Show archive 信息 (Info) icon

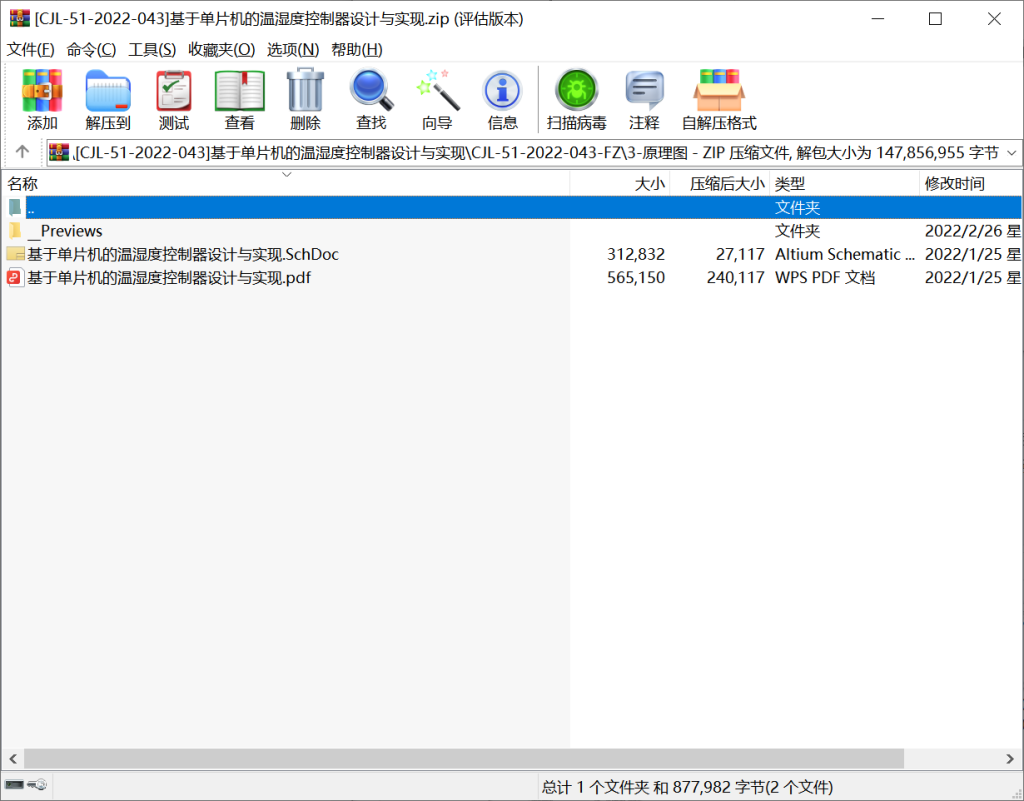click(x=502, y=92)
